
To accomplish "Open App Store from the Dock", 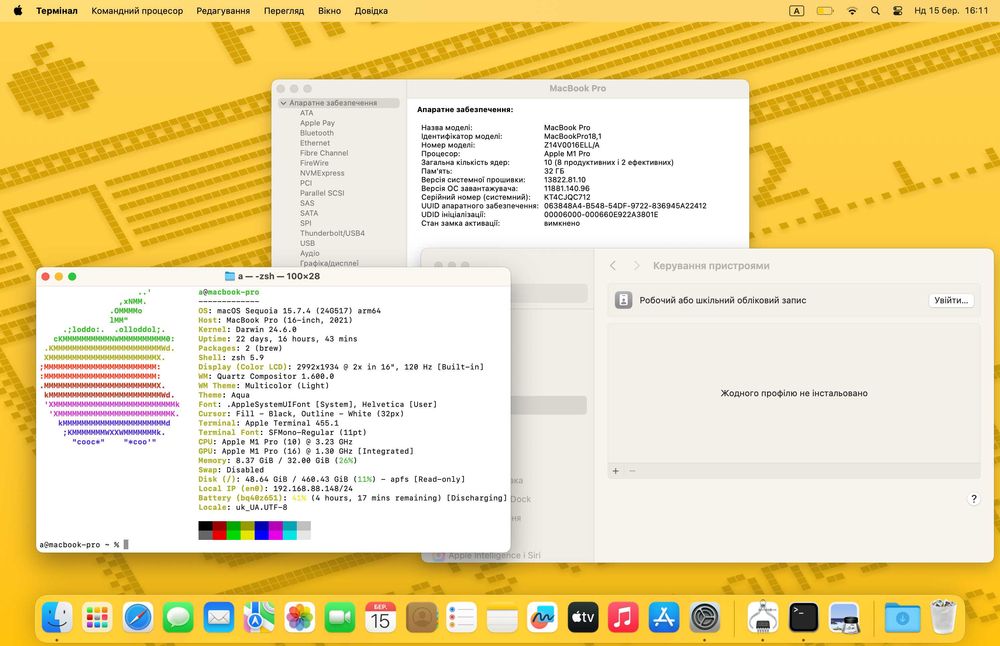I will tap(664, 617).
